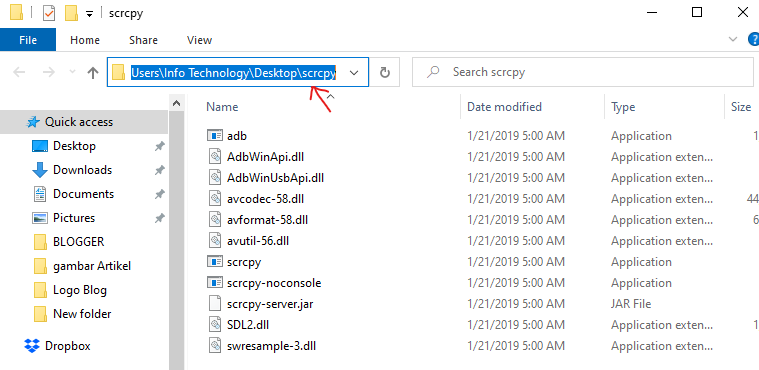The height and width of the screenshot is (370, 759).
Task: Select the scrcpy-noconsole application icon
Action: [214, 283]
